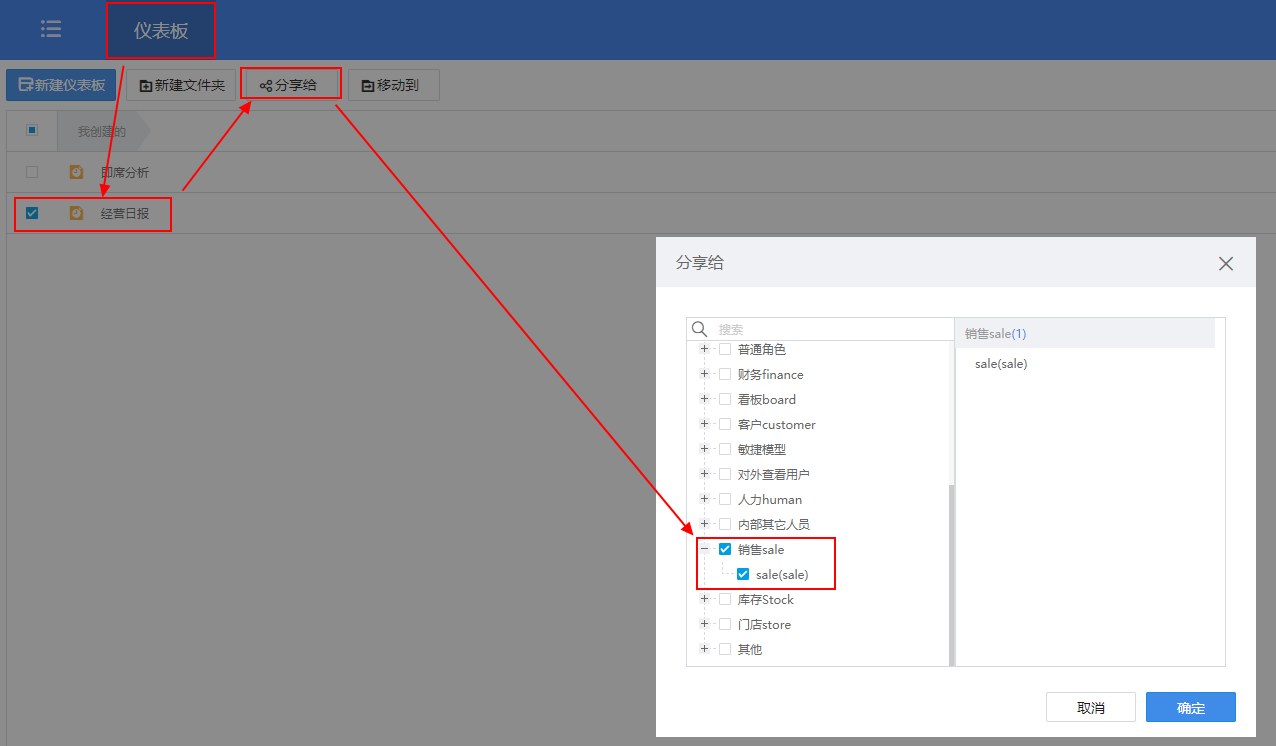Image resolution: width=1276 pixels, height=746 pixels.
Task: Click the 新建仪表板 button
Action: [61, 85]
